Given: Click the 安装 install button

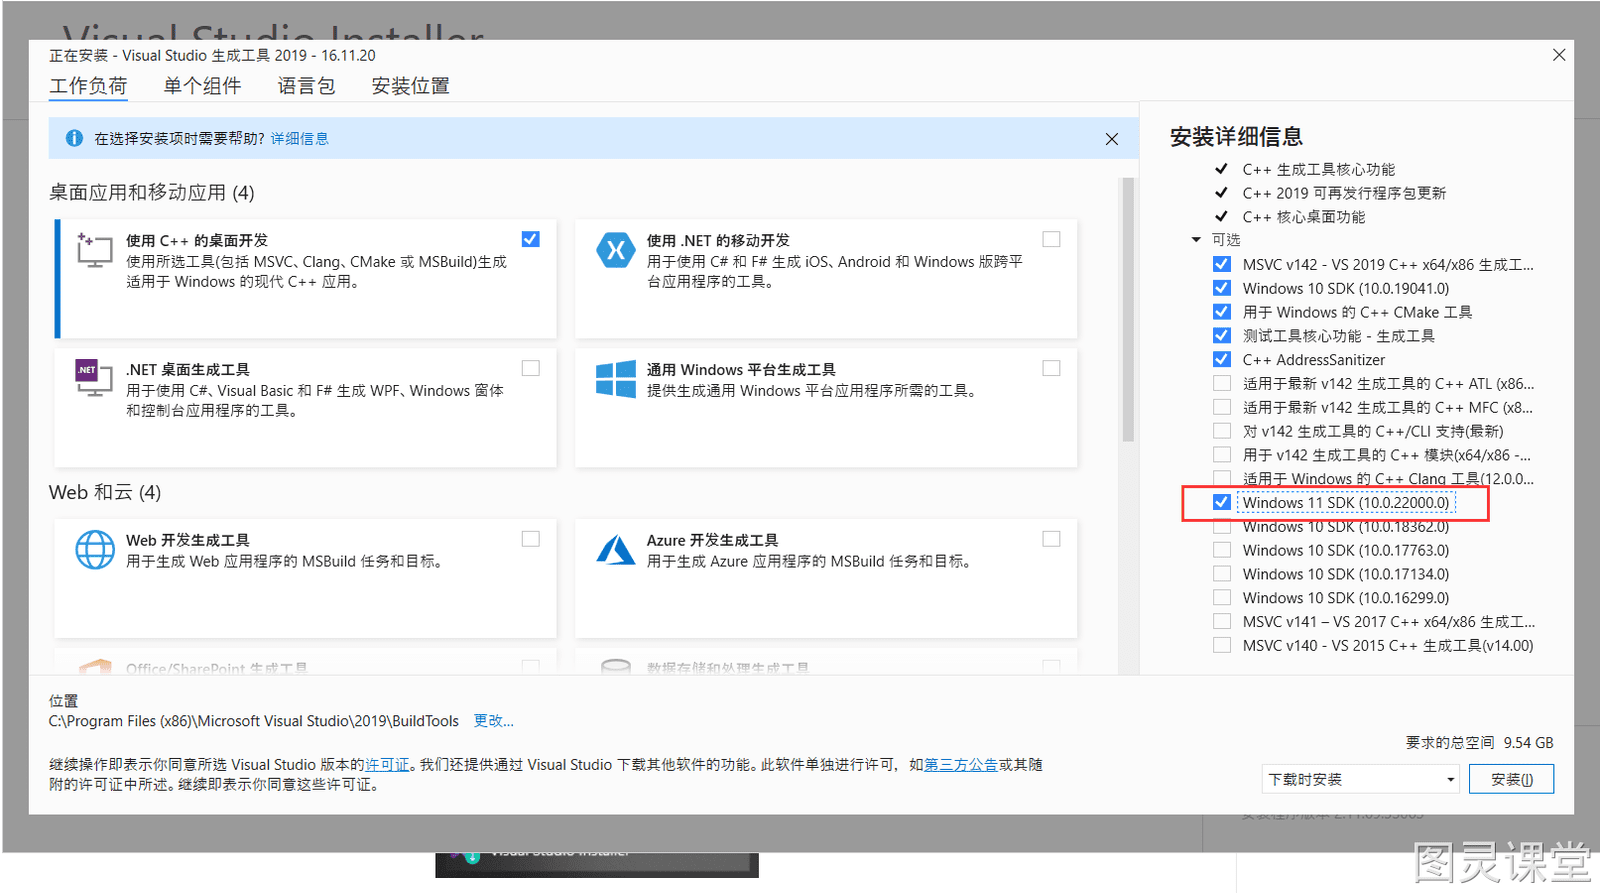Looking at the screenshot, I should pyautogui.click(x=1511, y=779).
